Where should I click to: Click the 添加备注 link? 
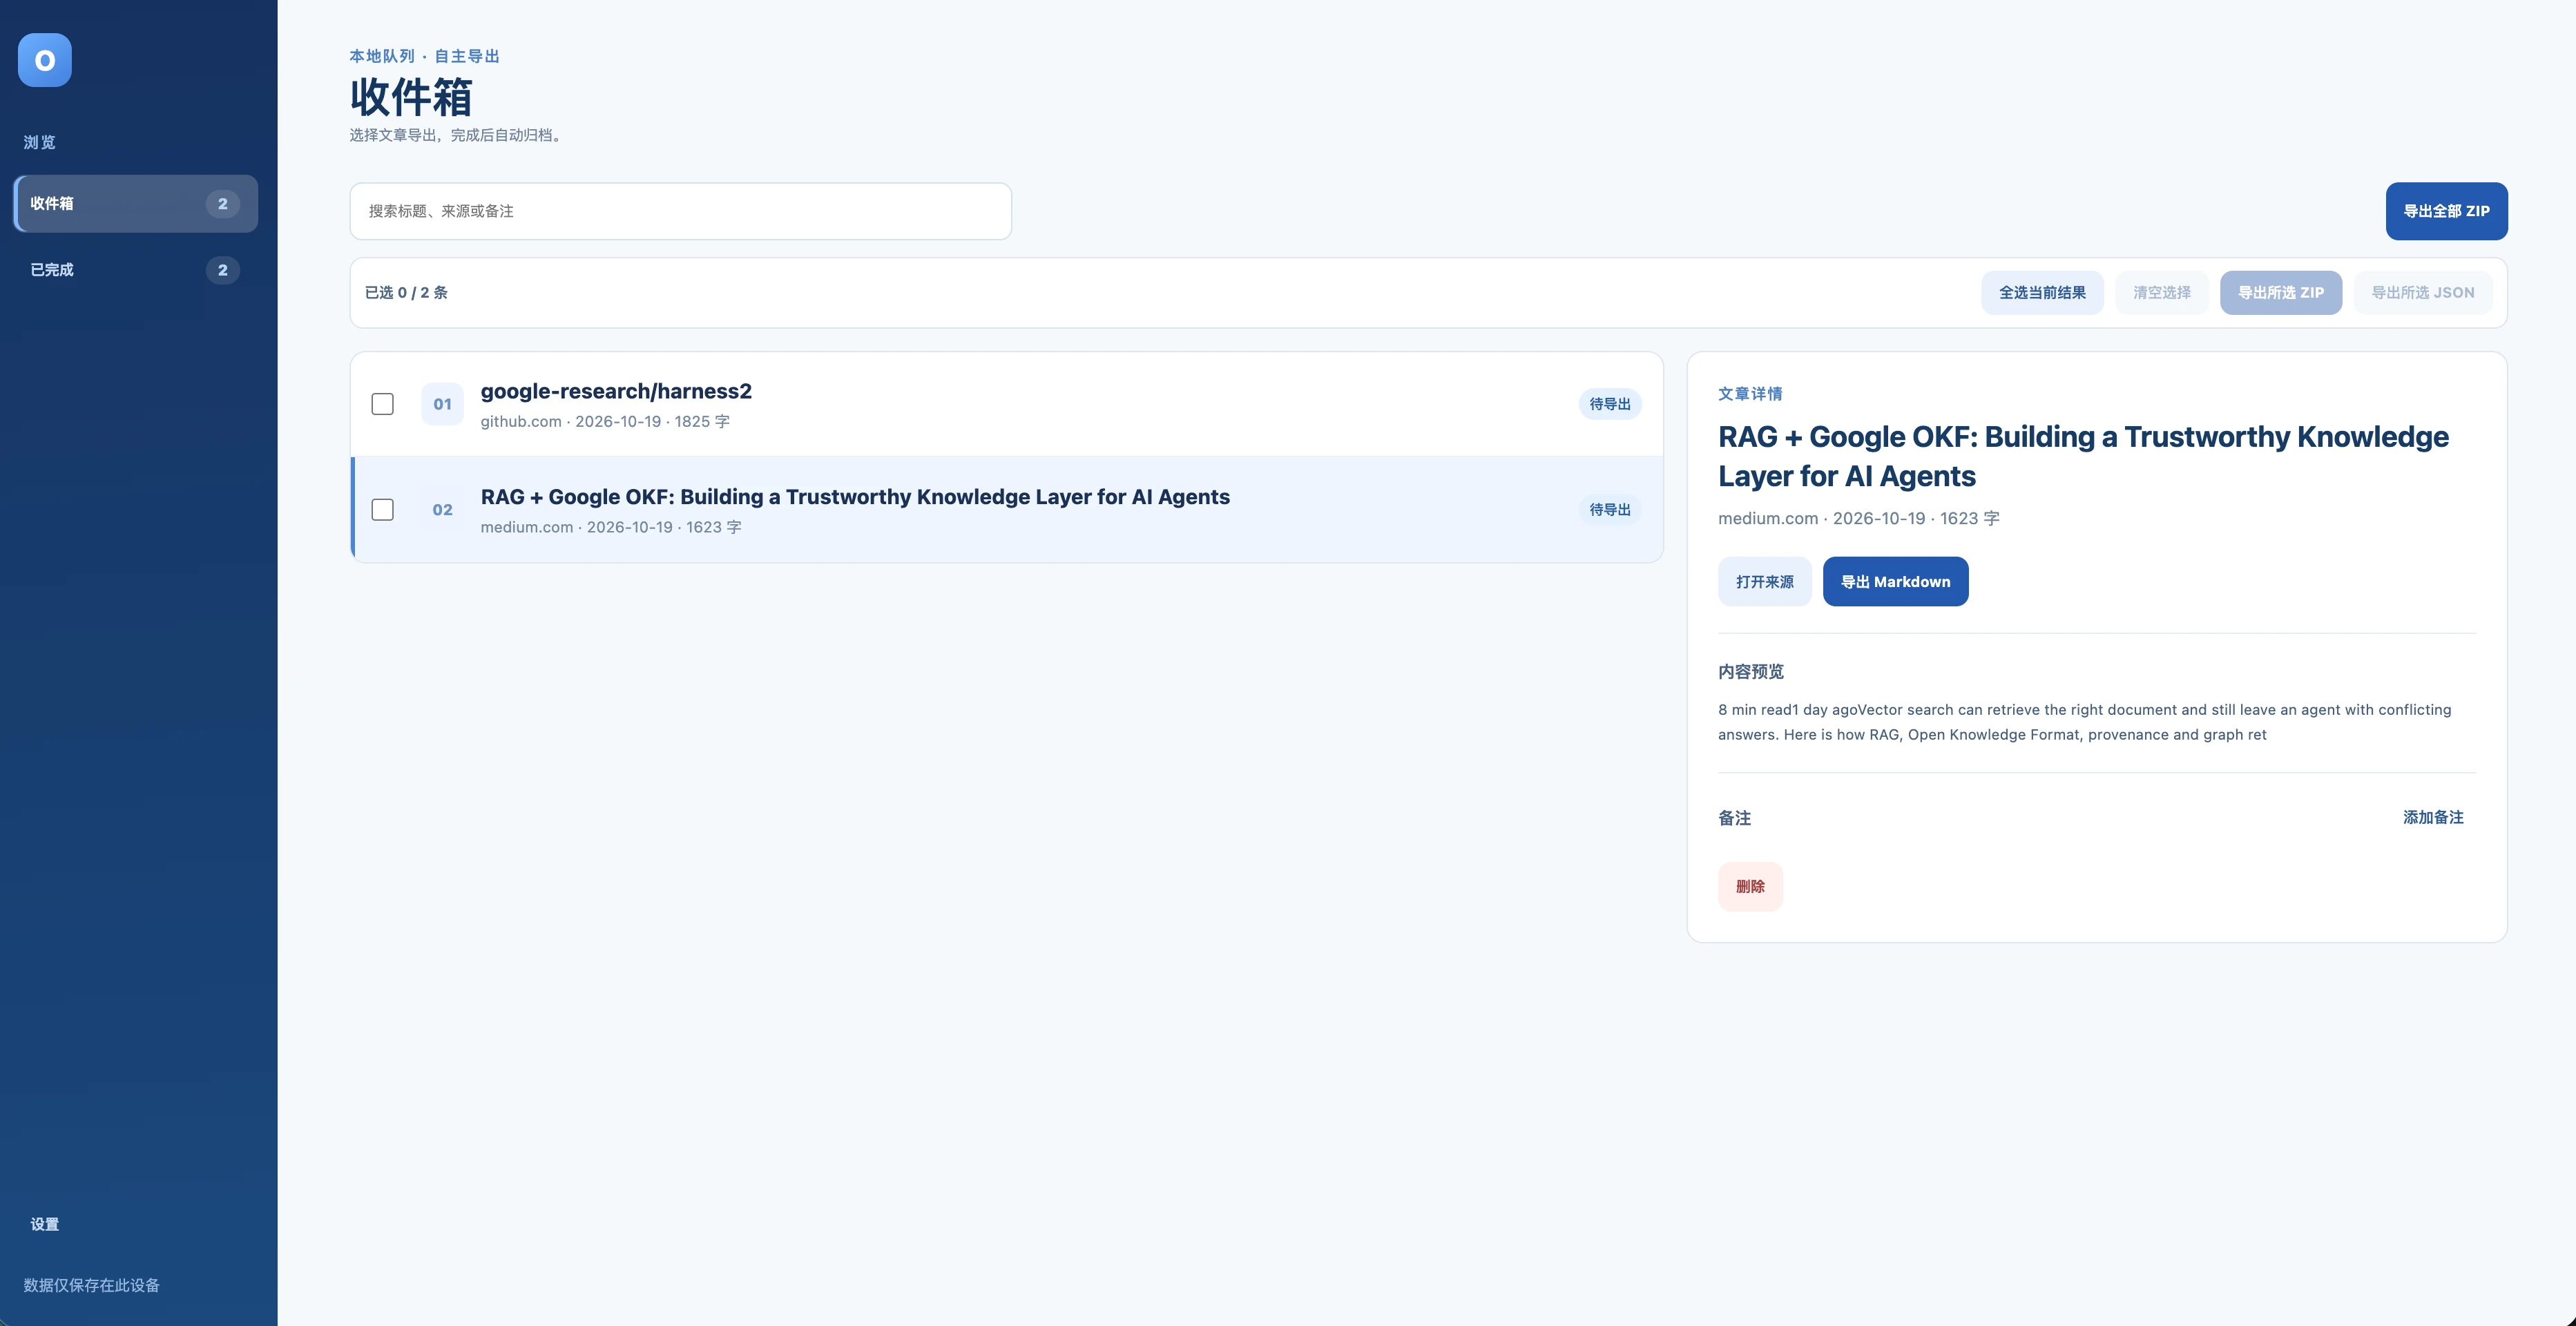click(x=2433, y=817)
